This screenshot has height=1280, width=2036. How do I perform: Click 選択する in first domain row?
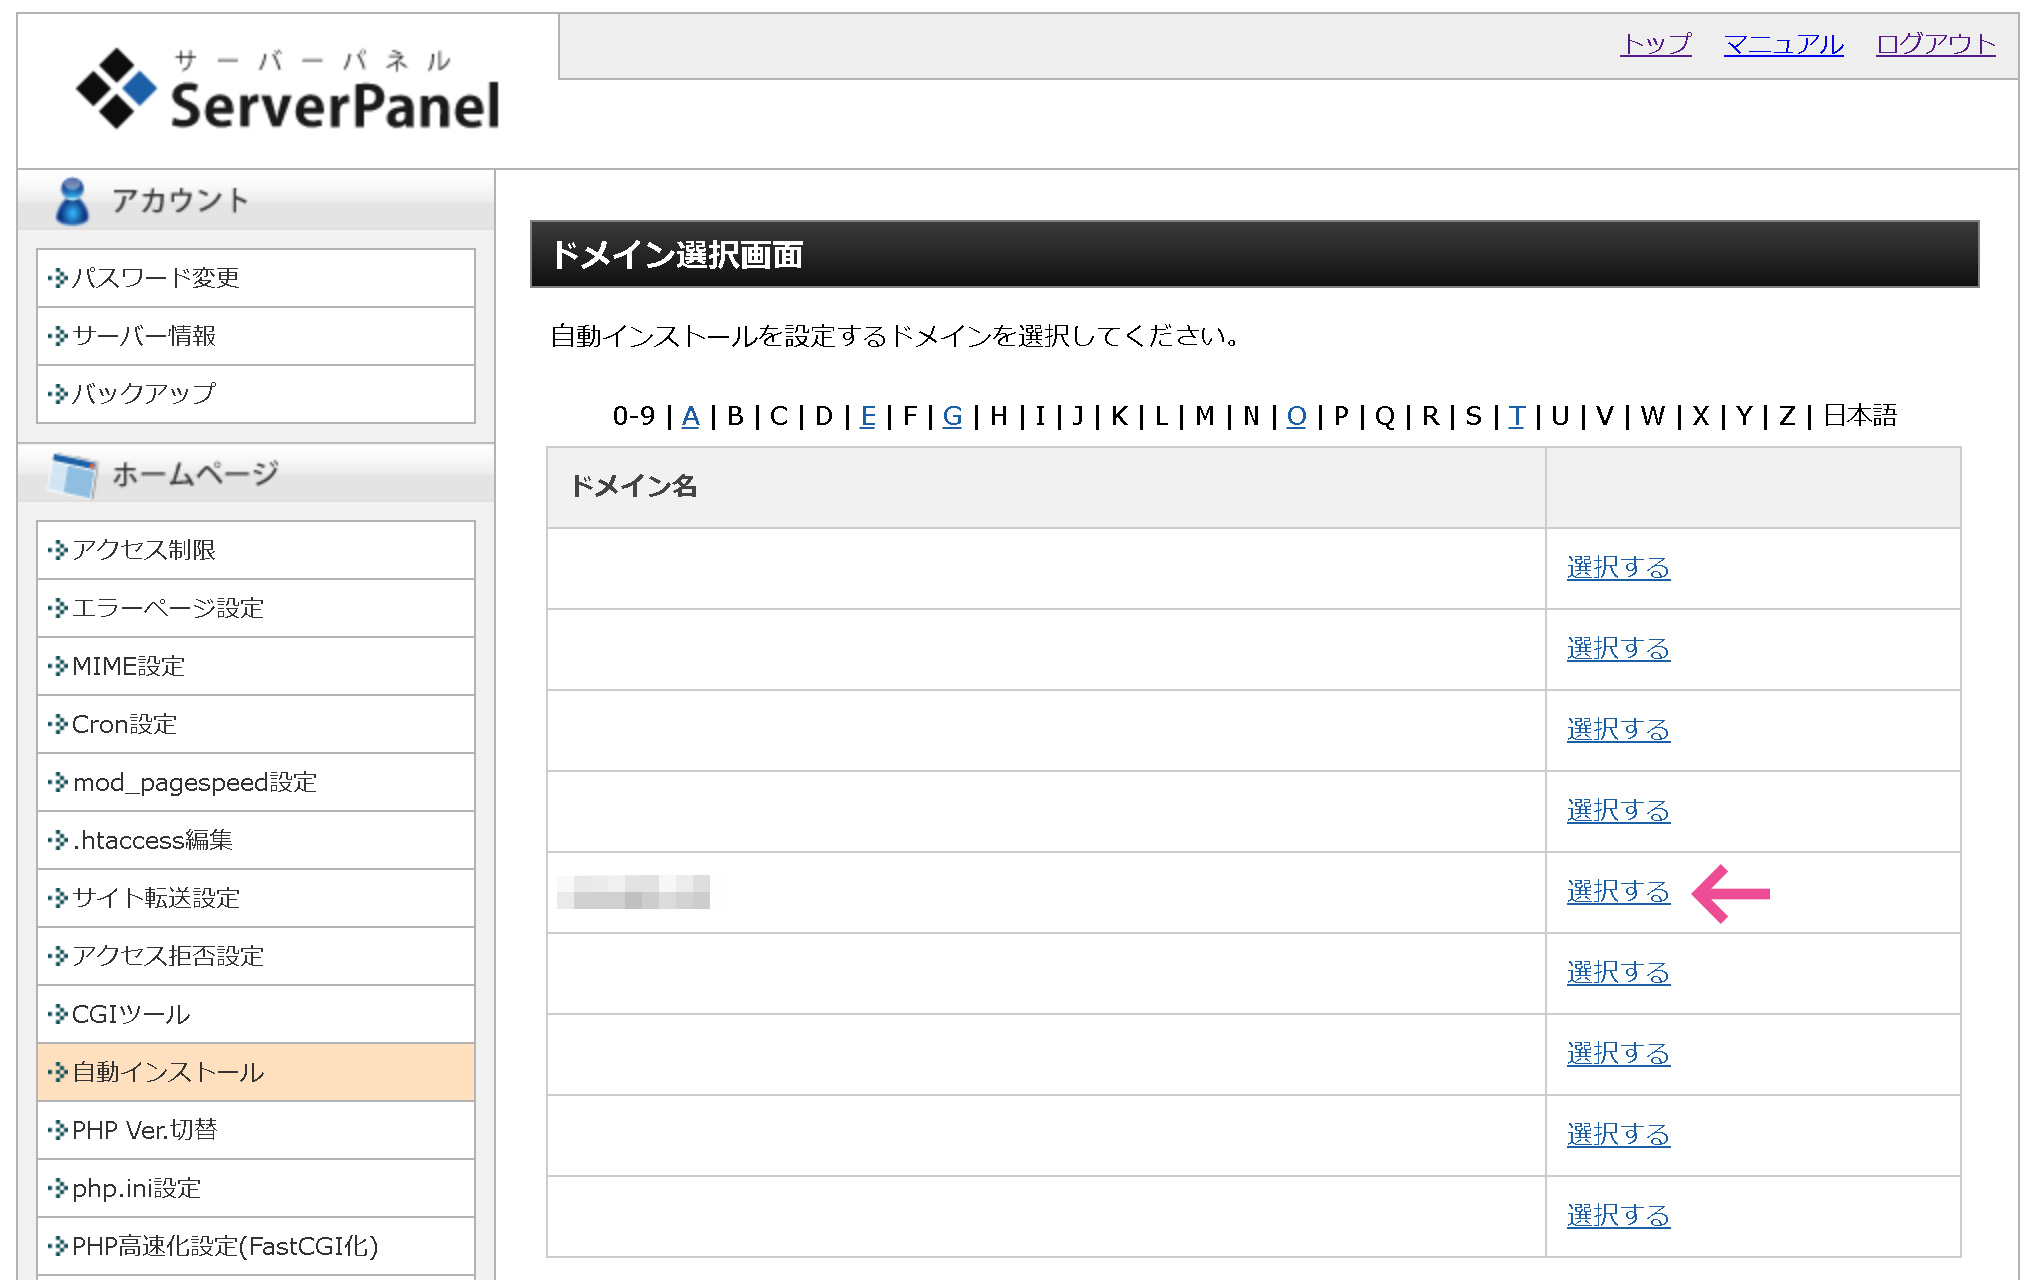pyautogui.click(x=1618, y=568)
